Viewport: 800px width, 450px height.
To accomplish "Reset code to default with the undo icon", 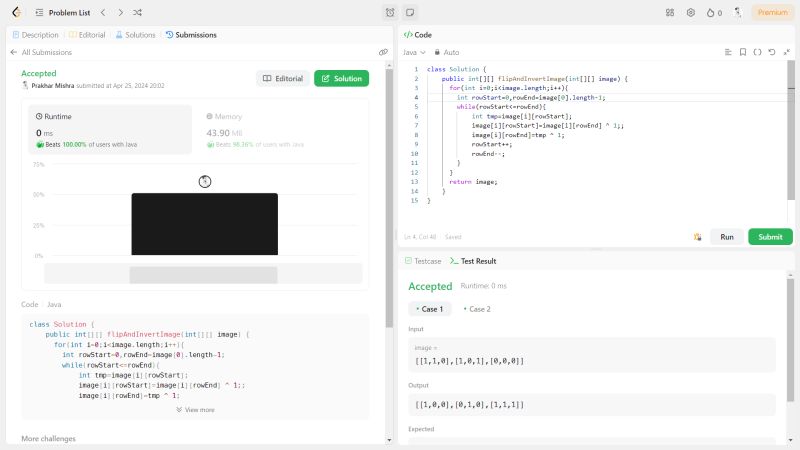I will pos(772,52).
